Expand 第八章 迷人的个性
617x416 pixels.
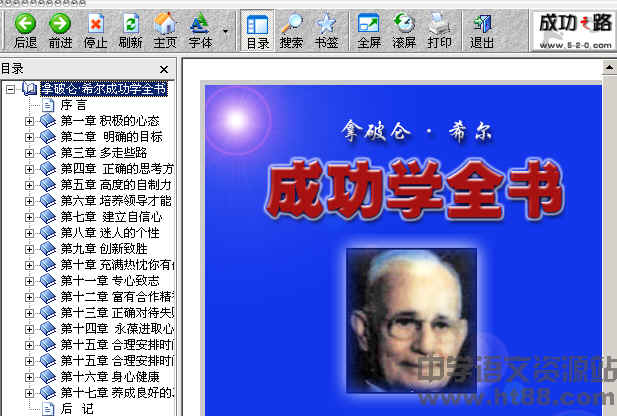point(29,233)
